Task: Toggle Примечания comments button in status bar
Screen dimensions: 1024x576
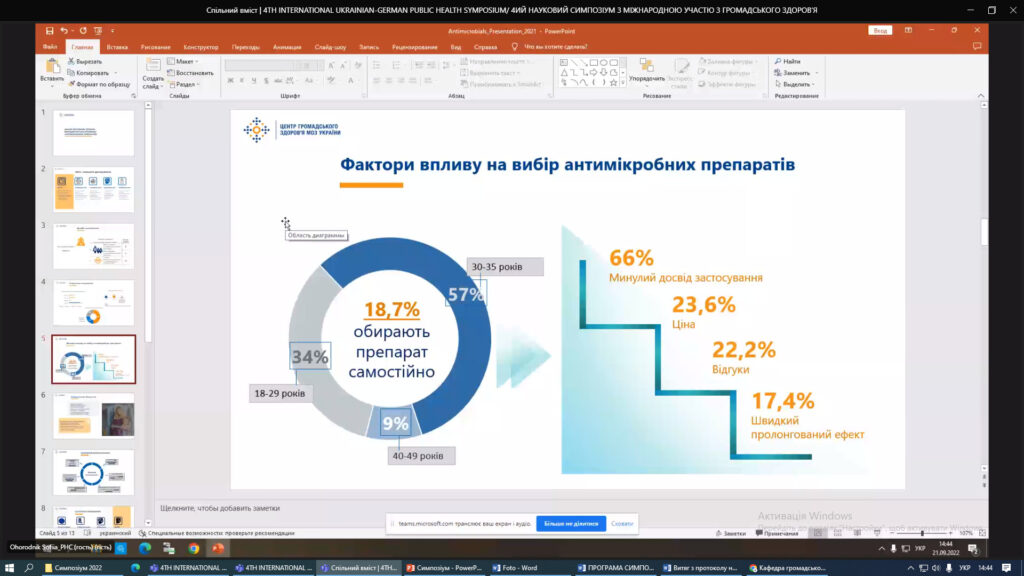Action: click(780, 533)
